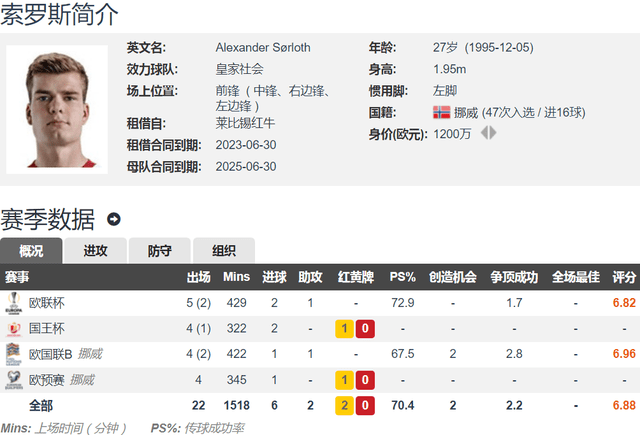Click the Nations League 欧国联B logo
The image size is (640, 435).
(x=13, y=354)
